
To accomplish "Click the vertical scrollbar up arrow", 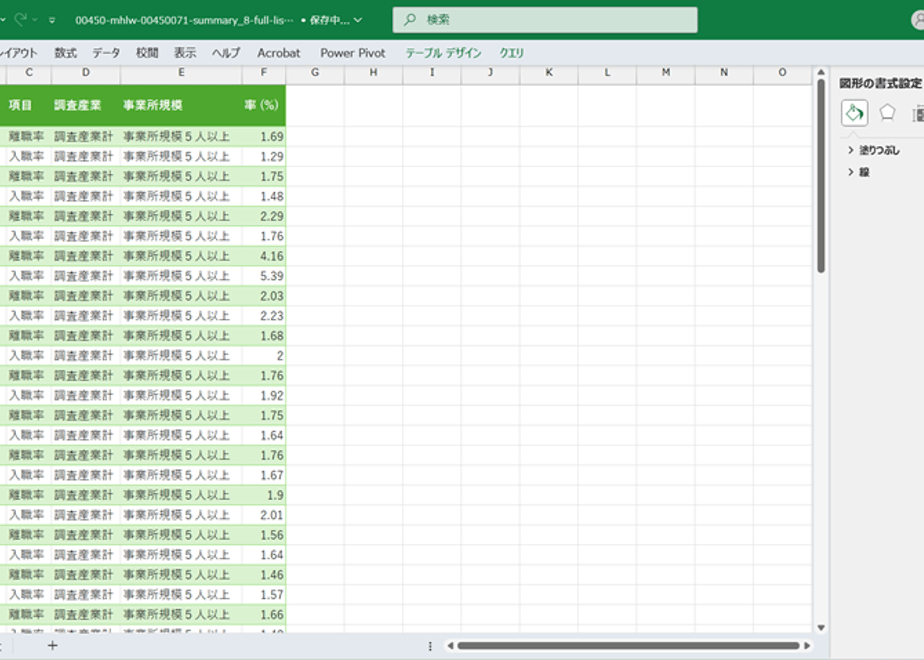I will click(821, 72).
